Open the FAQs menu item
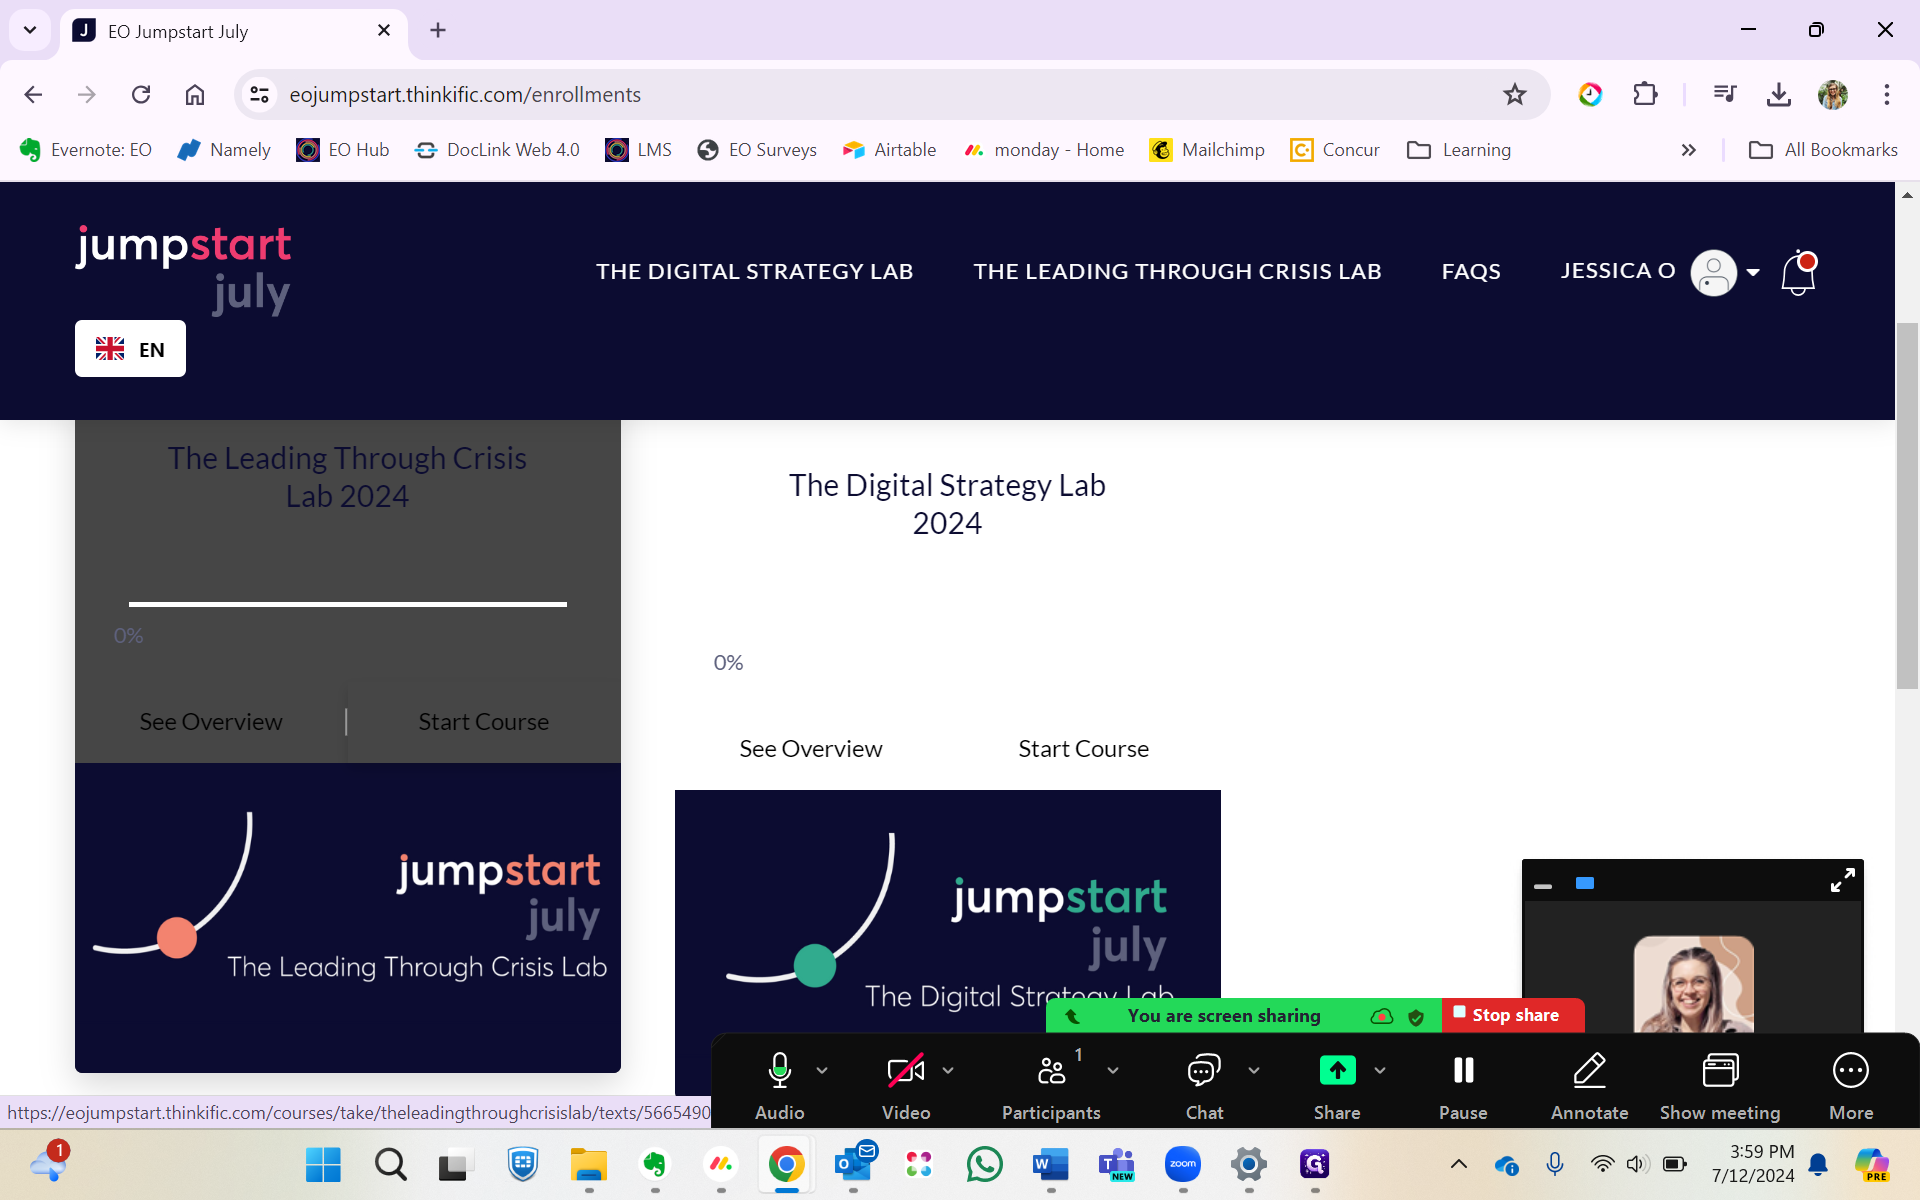This screenshot has width=1920, height=1200. click(1470, 271)
